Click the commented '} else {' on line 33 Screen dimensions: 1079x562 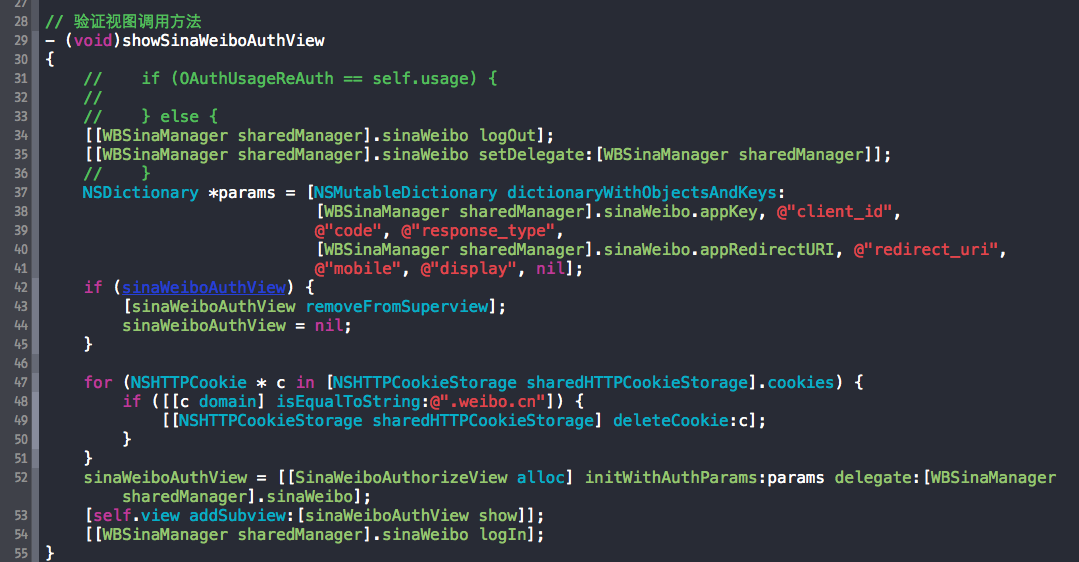pyautogui.click(x=180, y=116)
